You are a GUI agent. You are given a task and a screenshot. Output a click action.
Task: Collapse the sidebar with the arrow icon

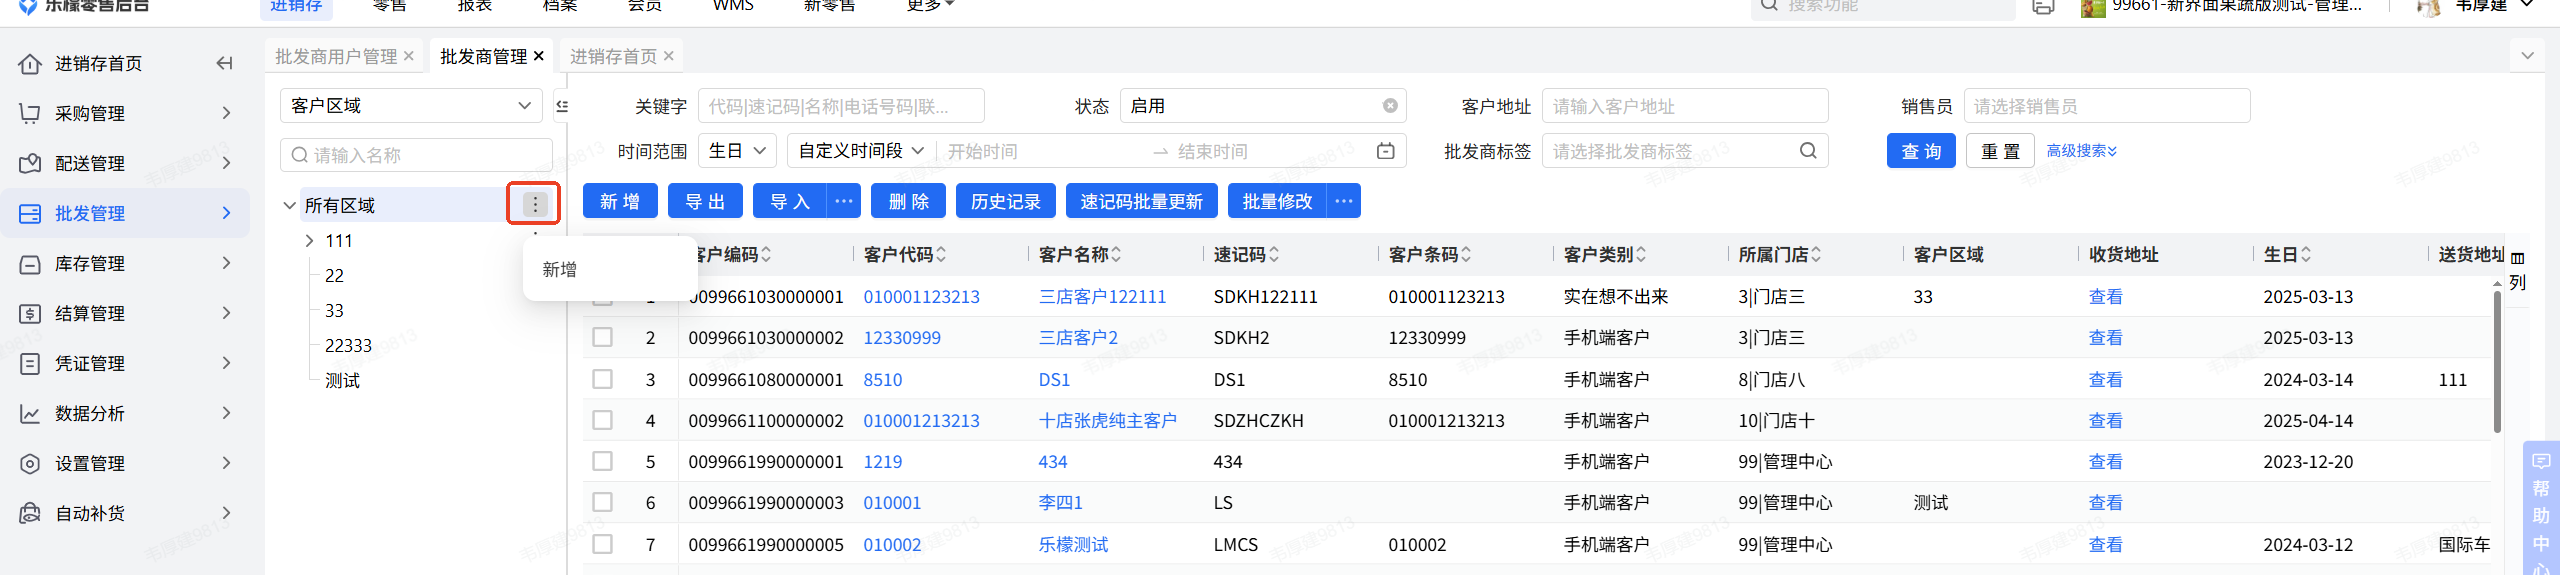[x=225, y=63]
